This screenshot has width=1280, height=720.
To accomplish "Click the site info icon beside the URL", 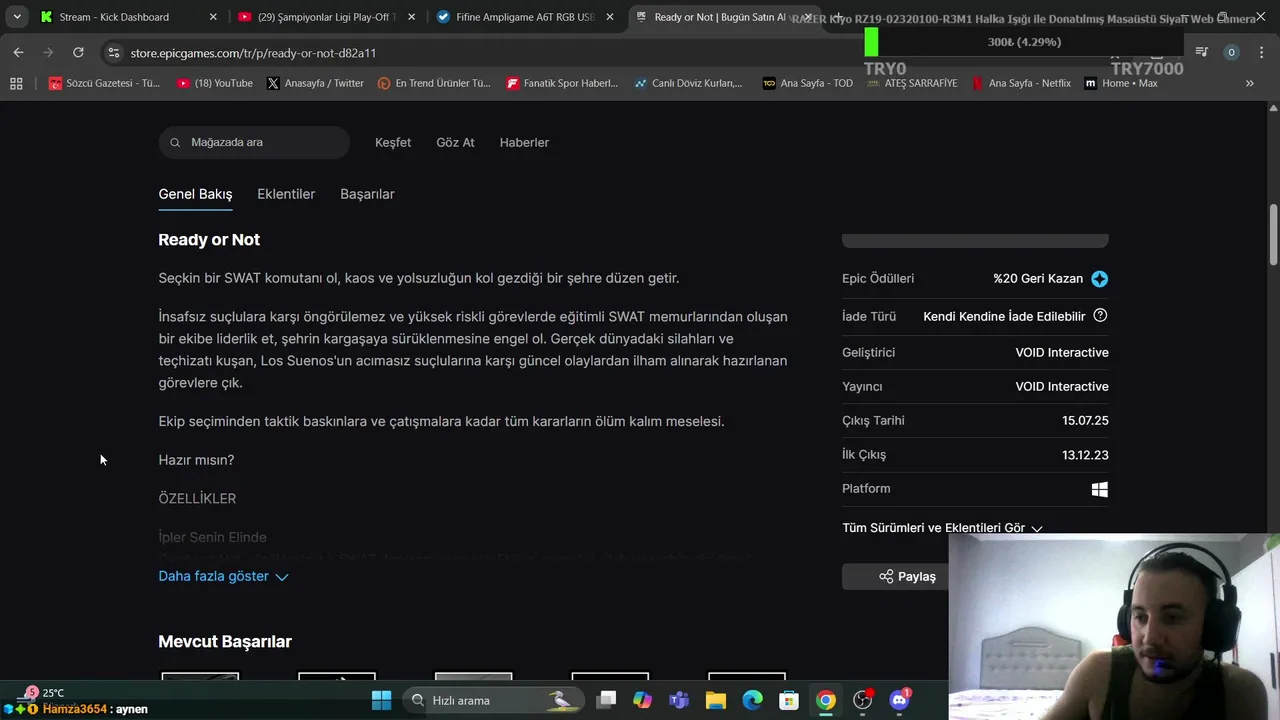I will 113,52.
